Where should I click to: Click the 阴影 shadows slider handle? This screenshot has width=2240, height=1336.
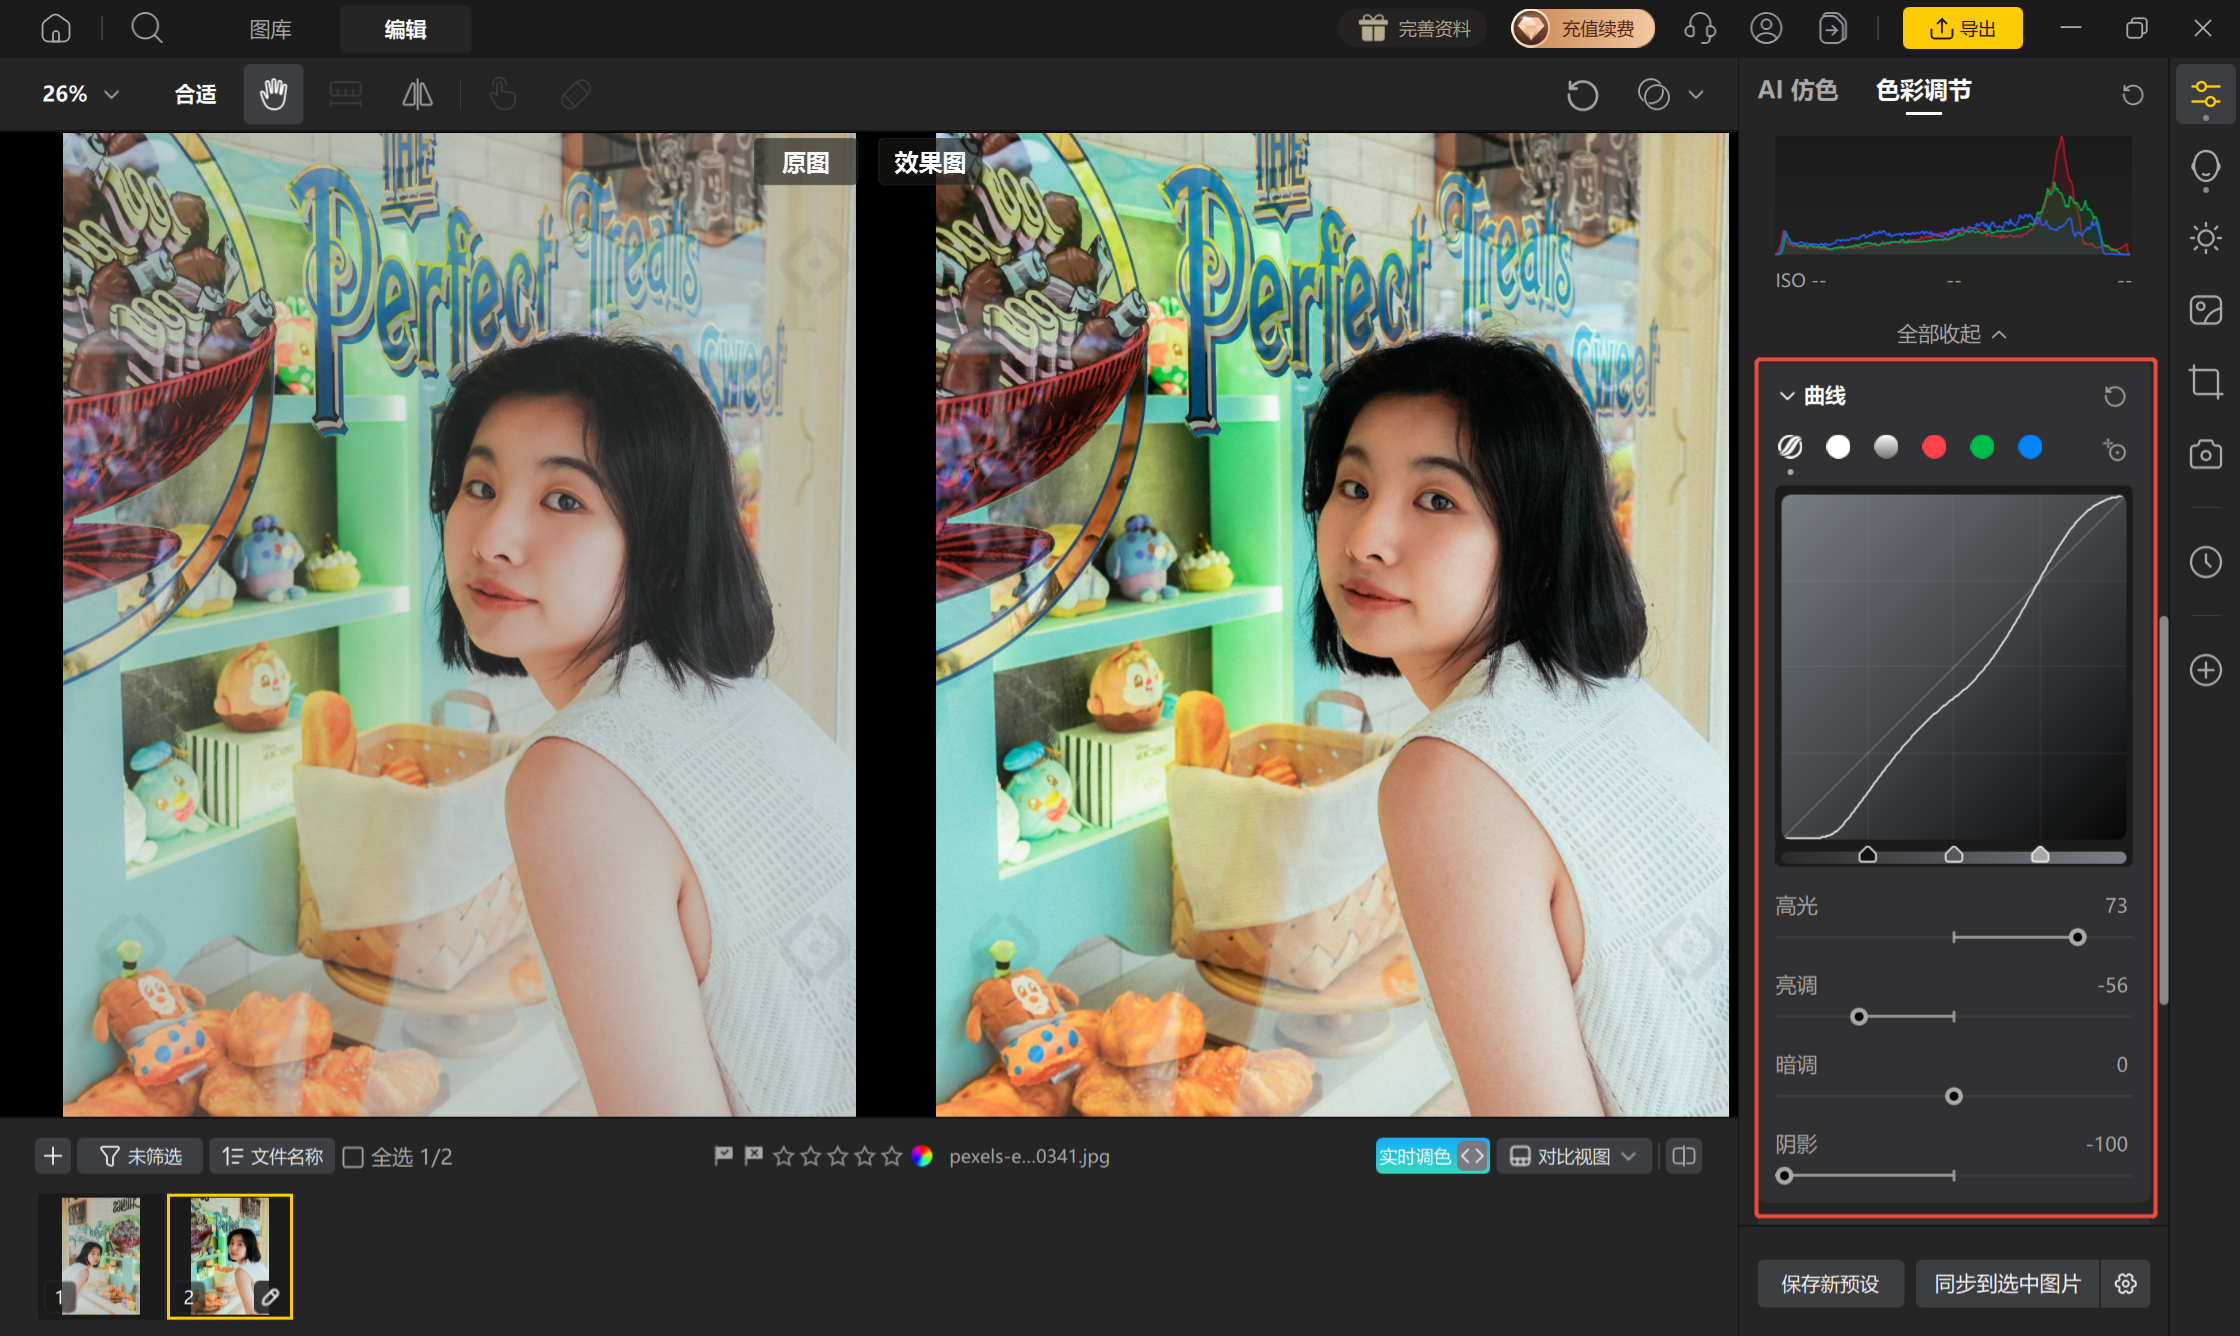click(x=1784, y=1176)
